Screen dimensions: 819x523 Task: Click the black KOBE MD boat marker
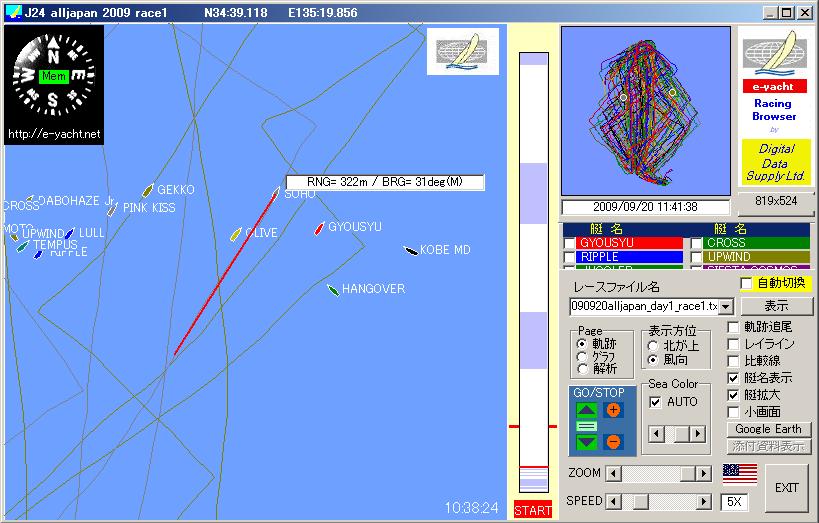click(411, 251)
